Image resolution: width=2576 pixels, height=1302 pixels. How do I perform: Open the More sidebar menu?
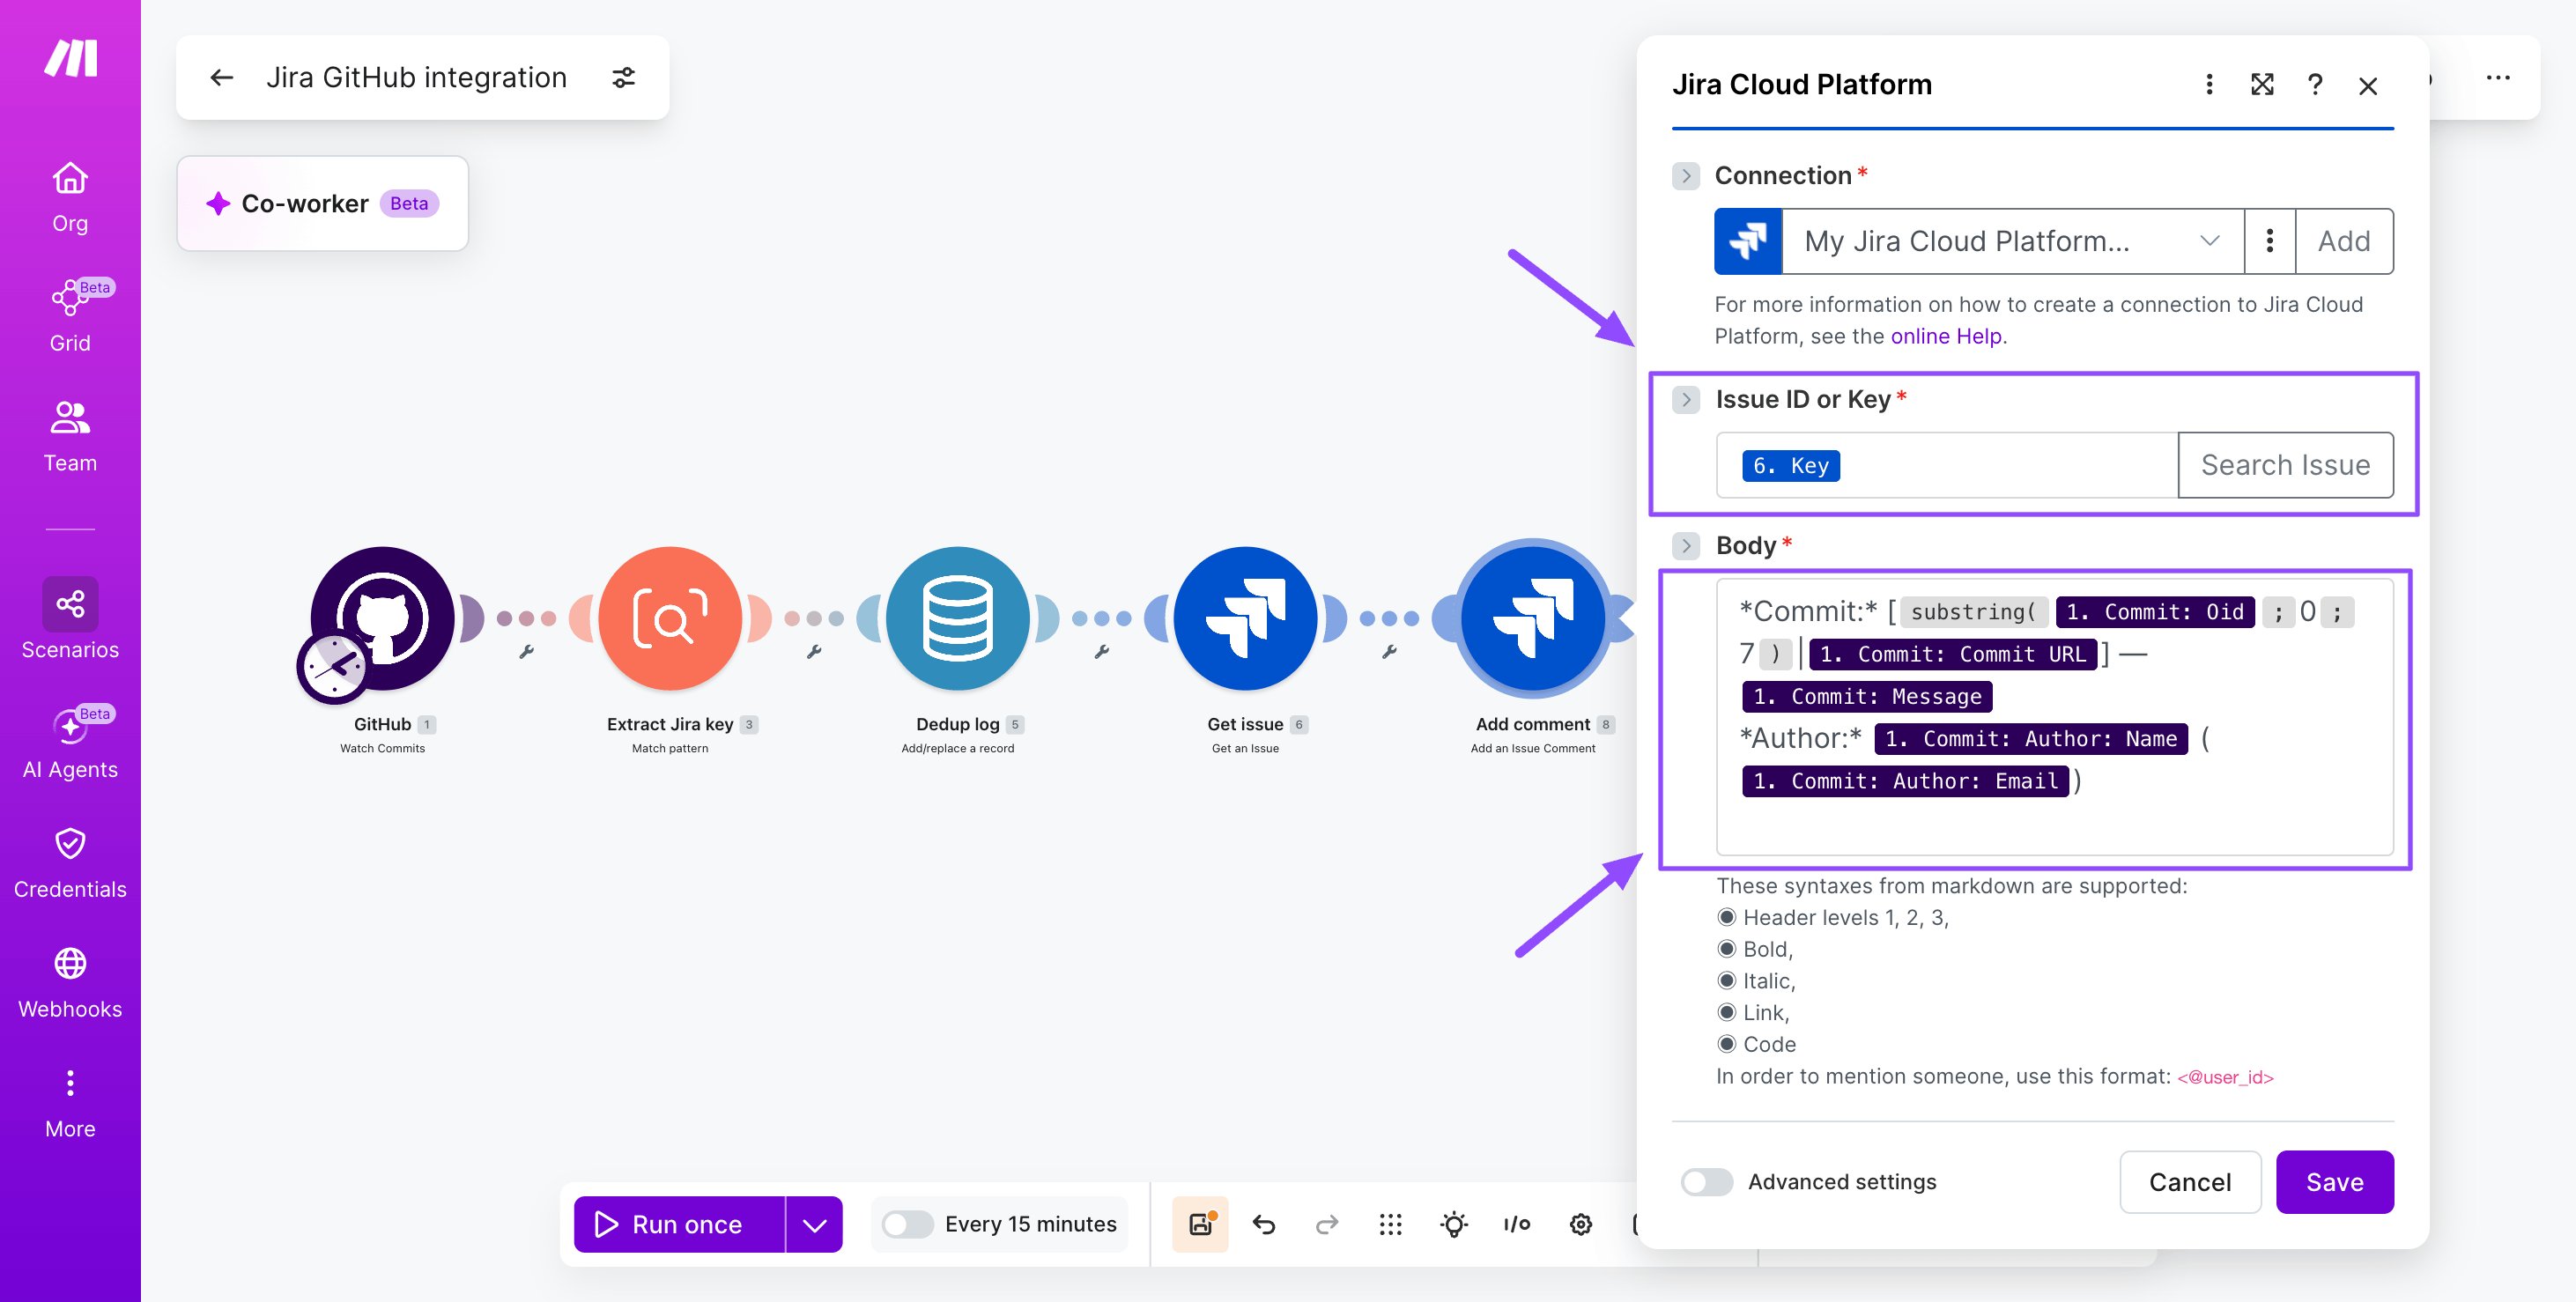click(70, 1103)
